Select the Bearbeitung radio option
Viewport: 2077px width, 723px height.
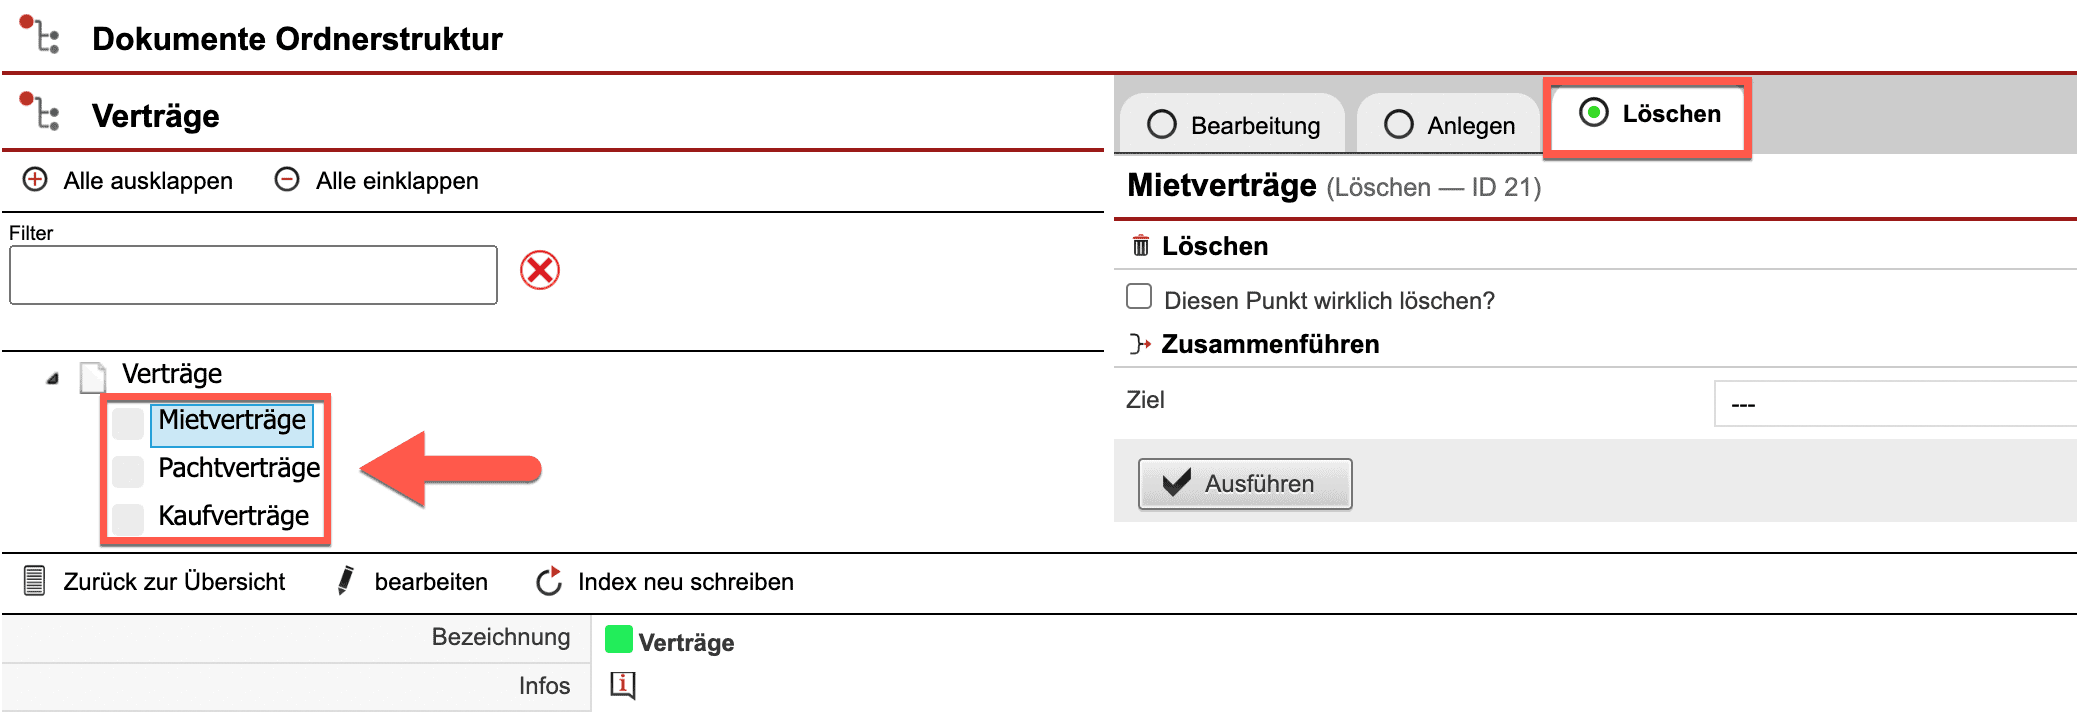click(x=1162, y=125)
